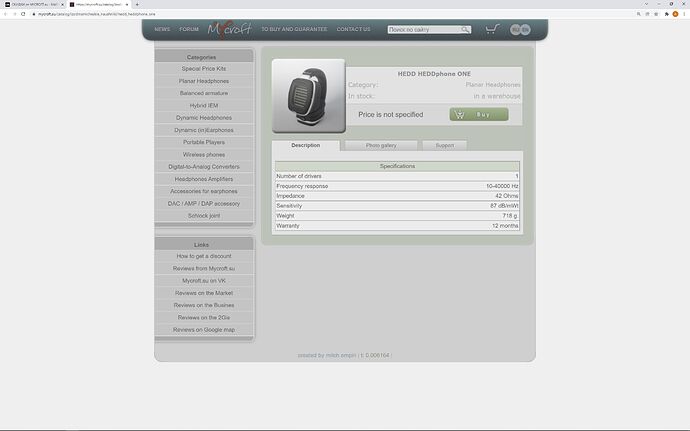This screenshot has height=431, width=690.
Task: Open Reviews on Google map link
Action: point(204,330)
